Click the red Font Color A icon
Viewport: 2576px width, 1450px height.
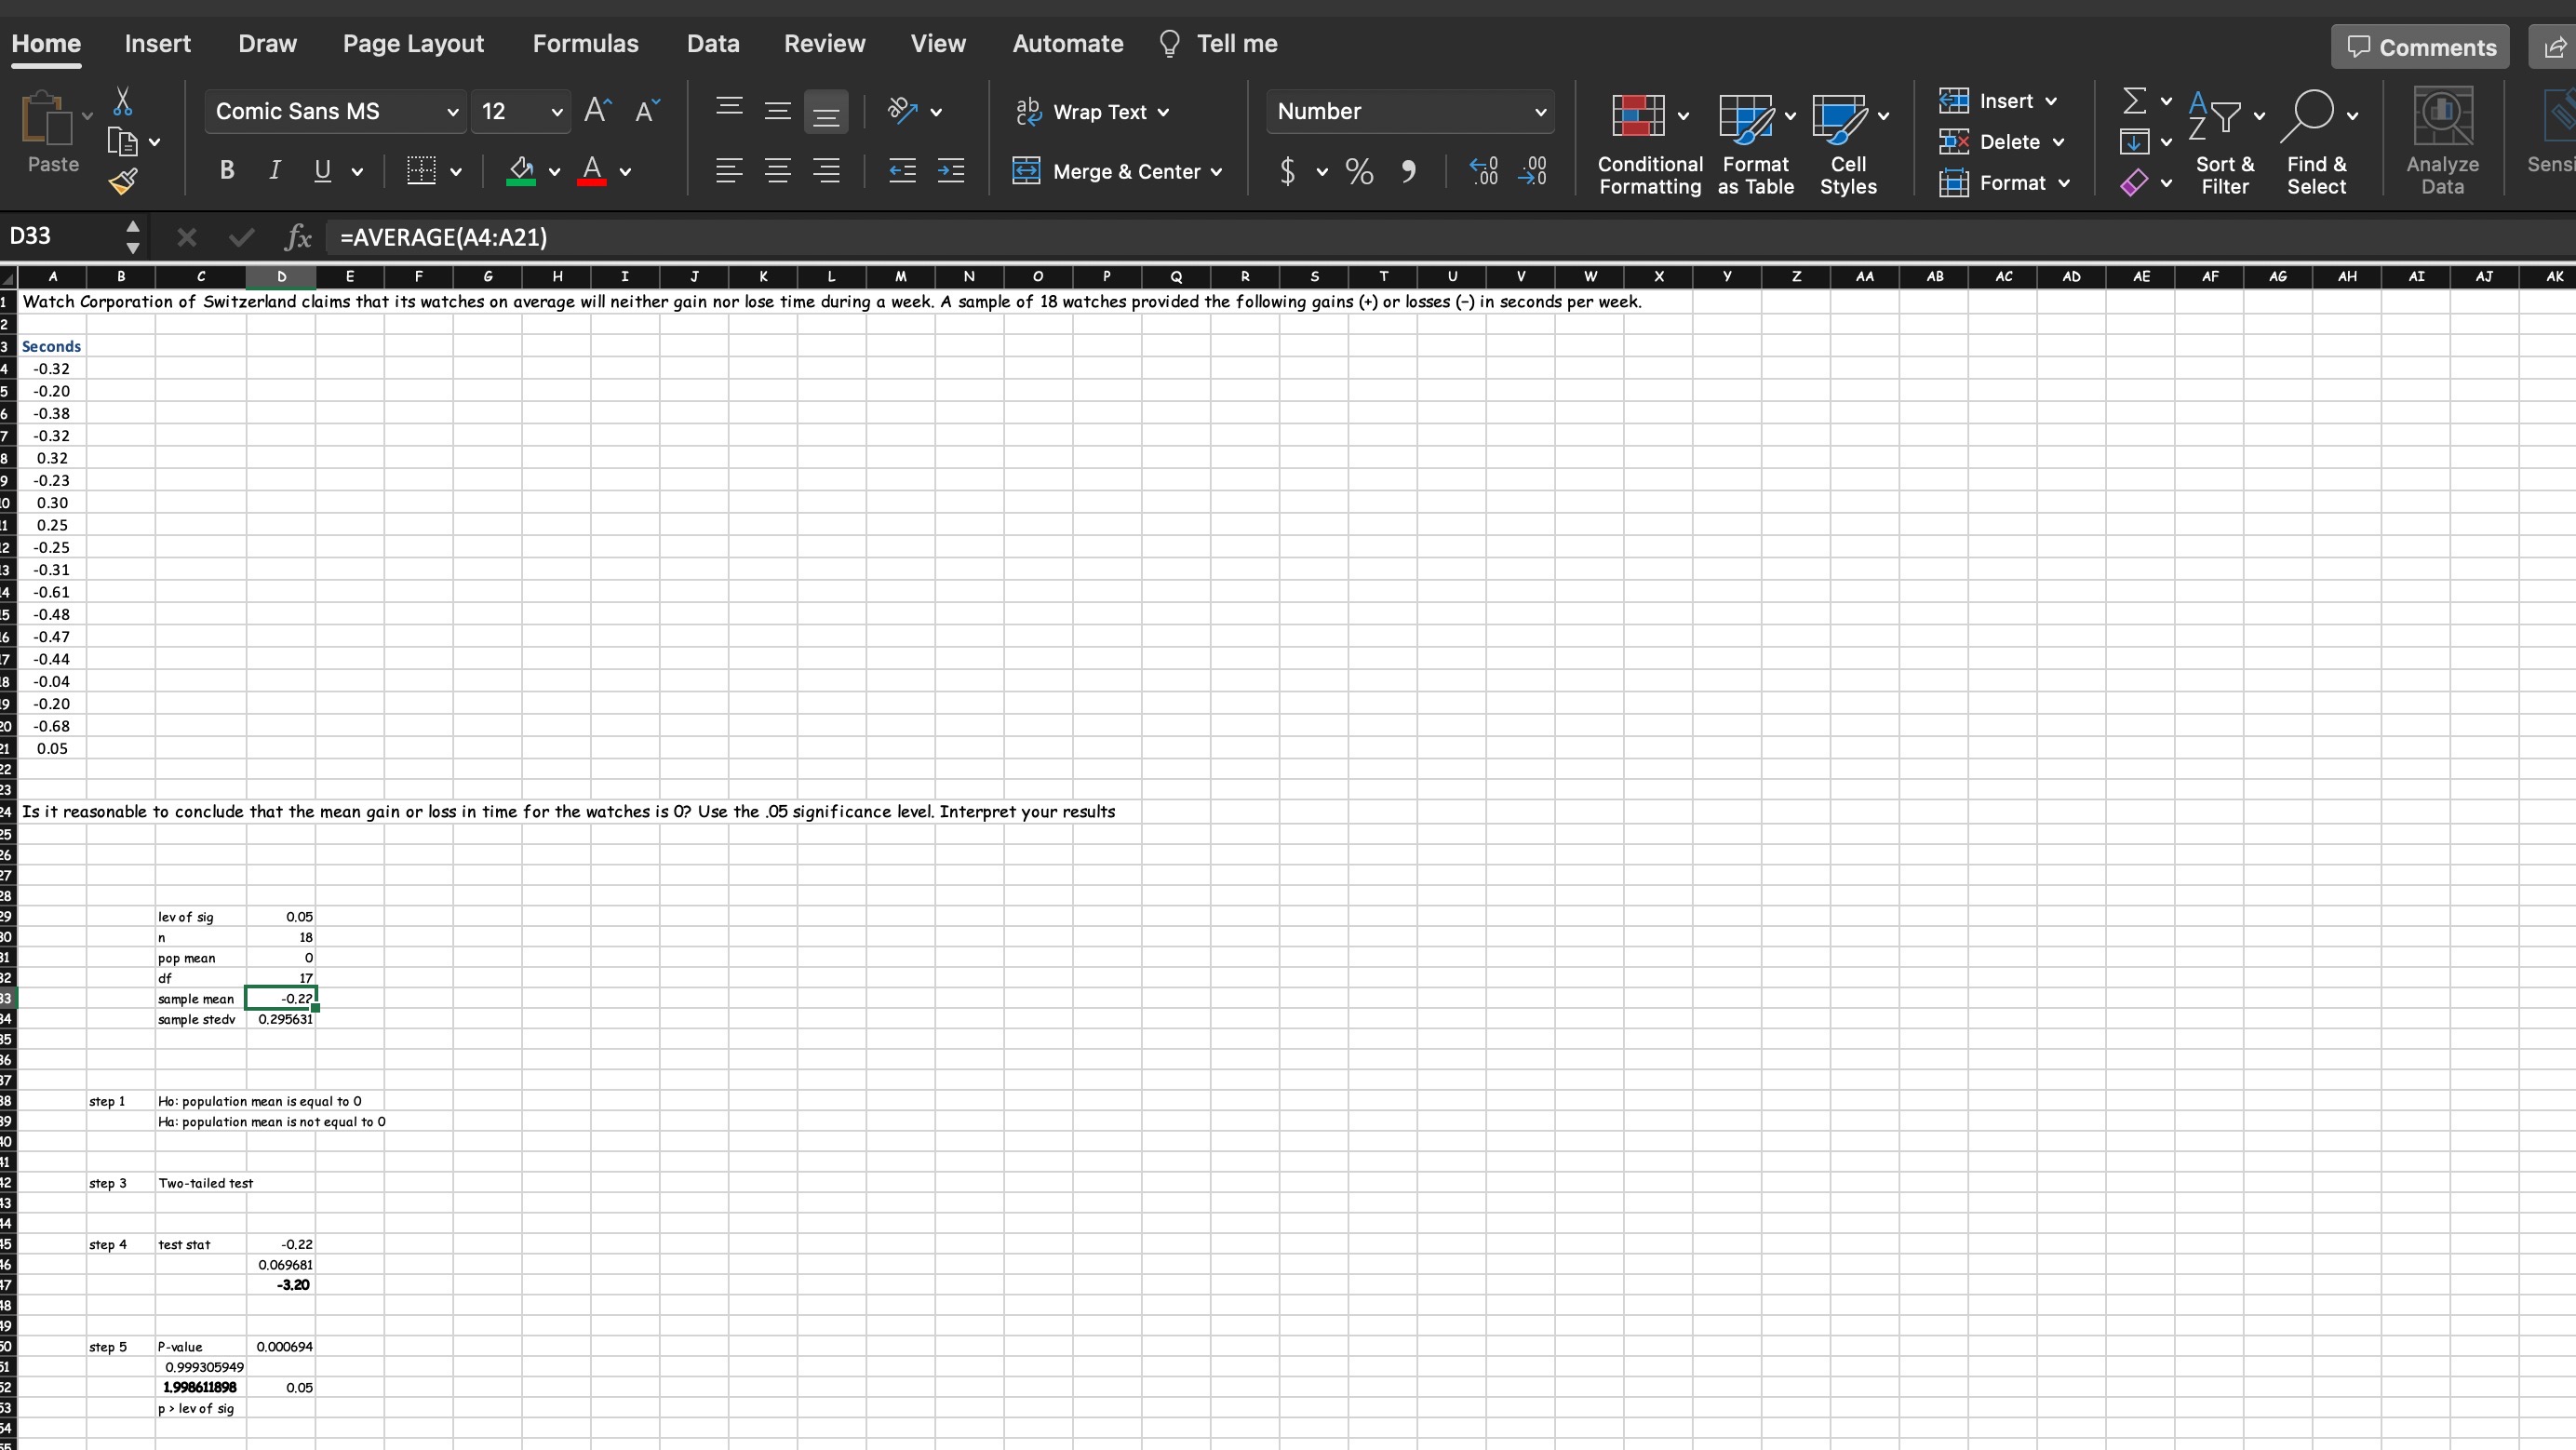[592, 171]
